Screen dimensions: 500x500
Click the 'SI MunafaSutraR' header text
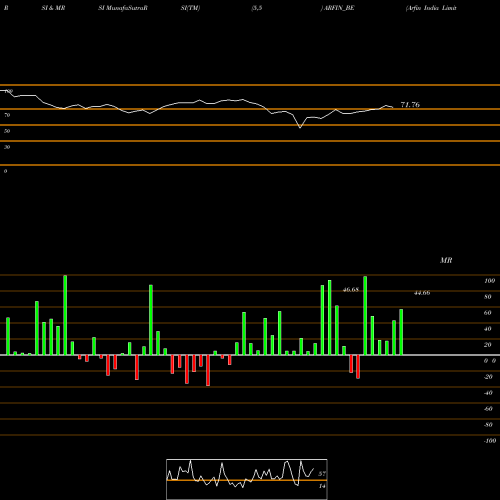pyautogui.click(x=123, y=8)
